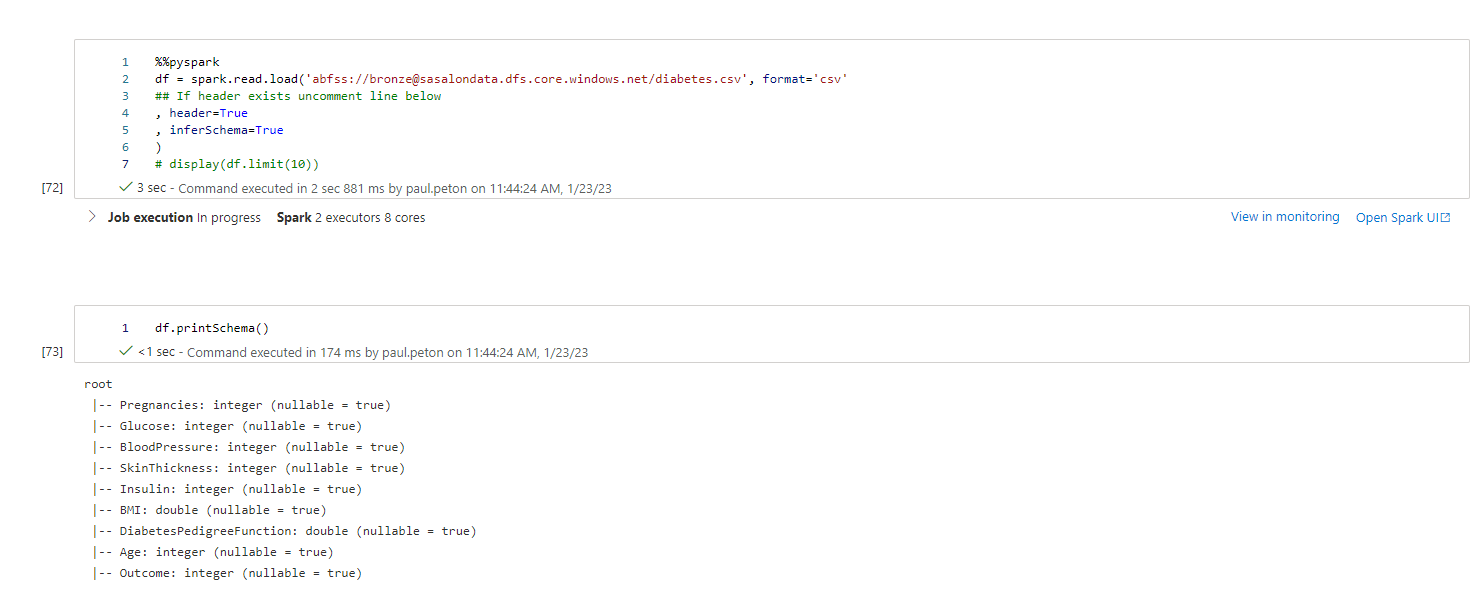1484x605 pixels.
Task: Click the external link icon beside Open Spark UI
Action: [x=1446, y=216]
